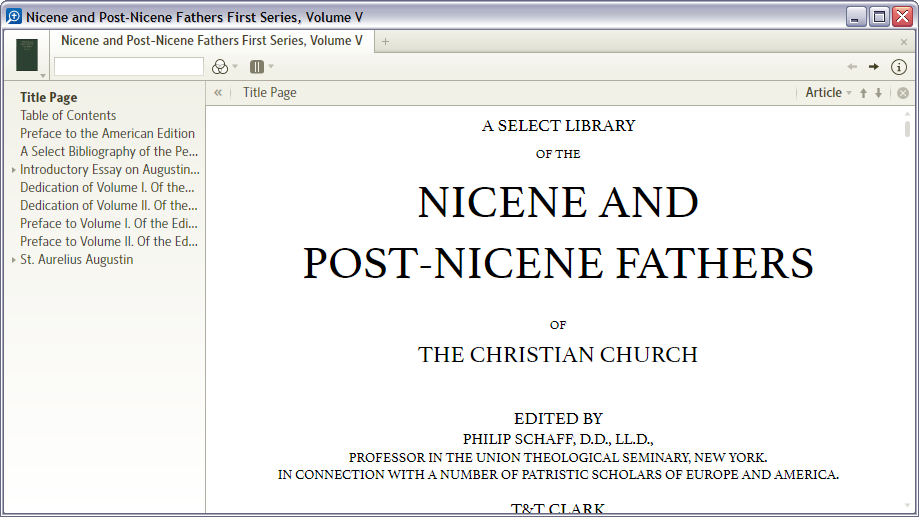Open the book cover dropdown arrow

coord(43,75)
